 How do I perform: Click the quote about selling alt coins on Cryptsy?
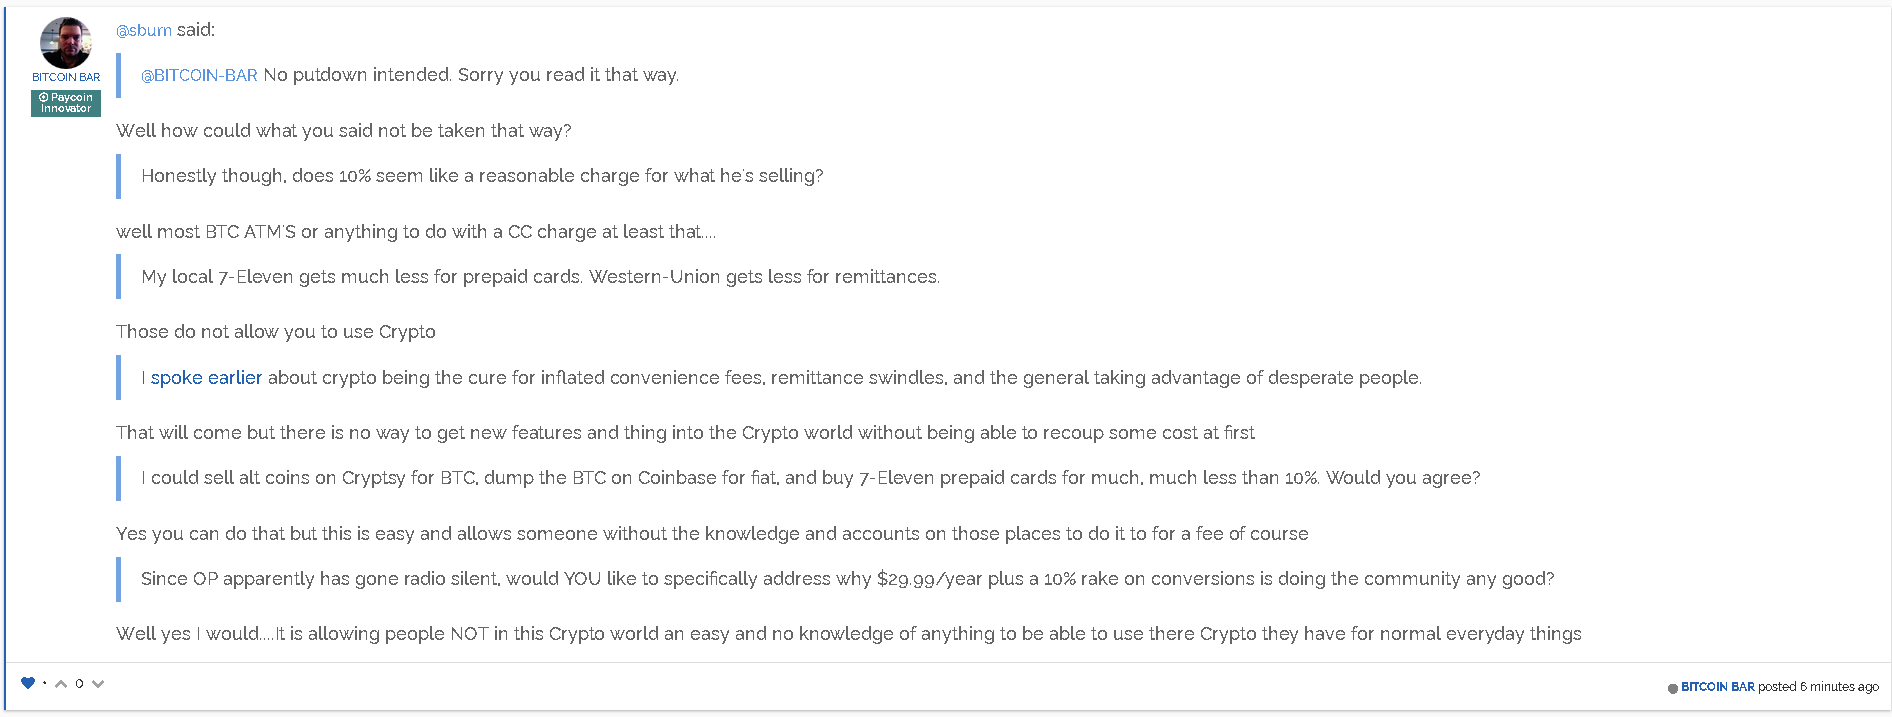tap(810, 478)
